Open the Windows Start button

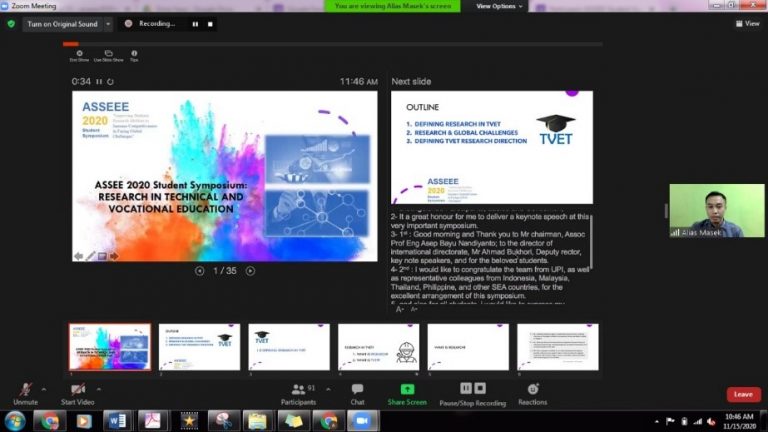tap(15, 421)
